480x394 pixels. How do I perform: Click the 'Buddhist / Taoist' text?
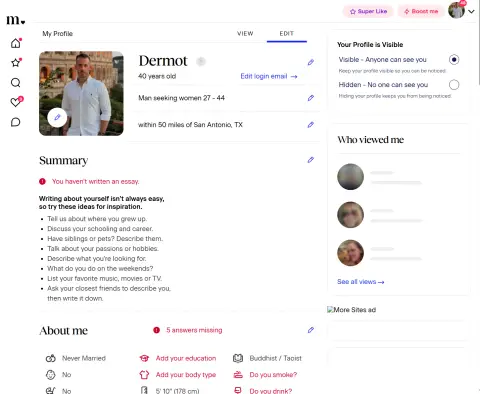click(275, 358)
